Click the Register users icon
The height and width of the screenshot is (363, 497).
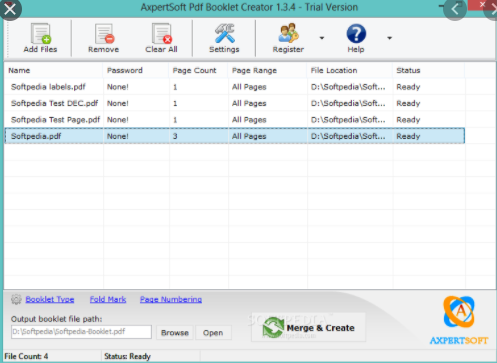pyautogui.click(x=288, y=33)
